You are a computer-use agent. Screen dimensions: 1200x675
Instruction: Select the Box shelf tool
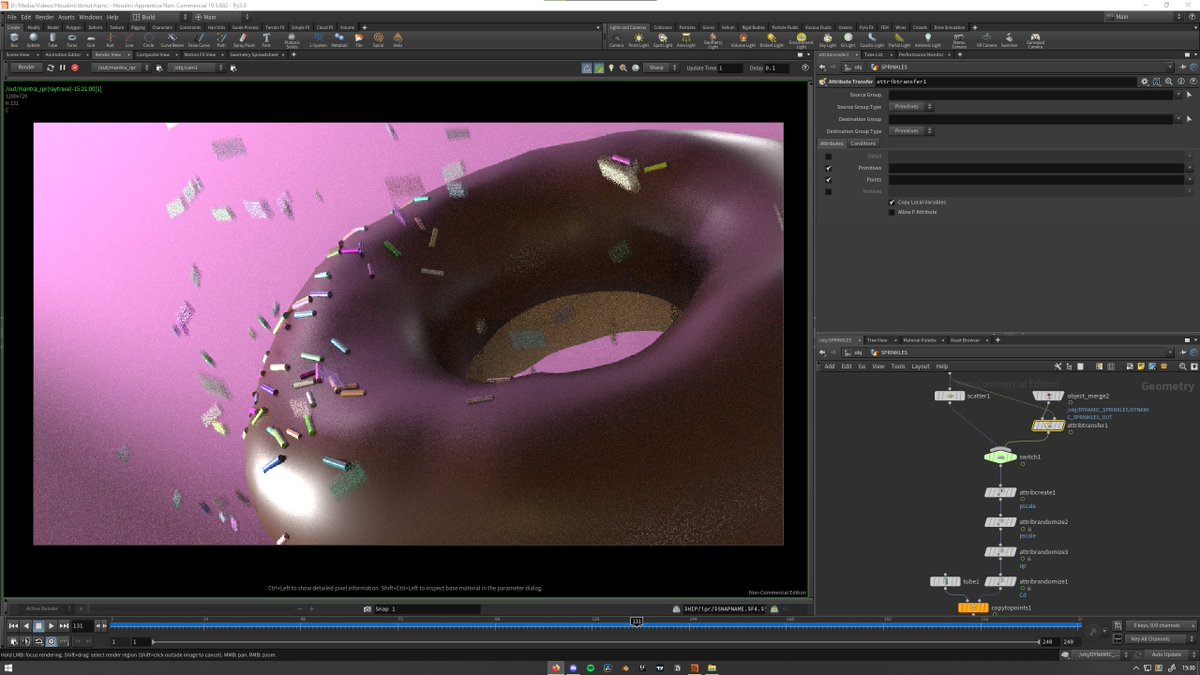(x=14, y=40)
